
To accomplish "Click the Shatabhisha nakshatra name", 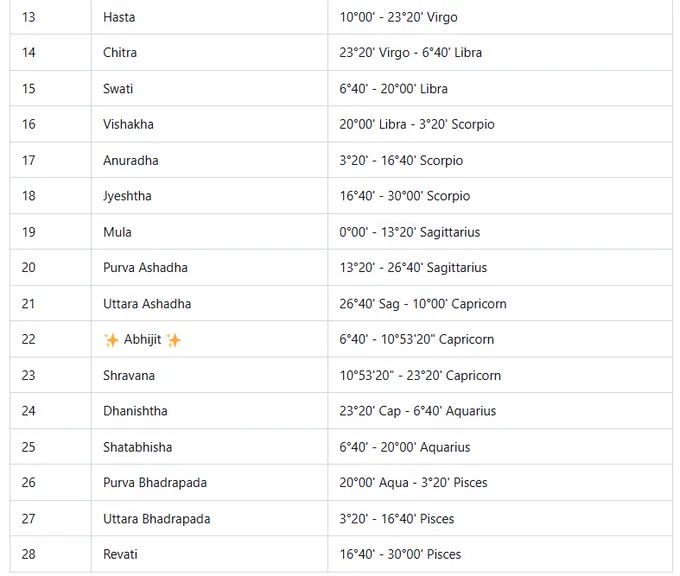I will pos(137,447).
